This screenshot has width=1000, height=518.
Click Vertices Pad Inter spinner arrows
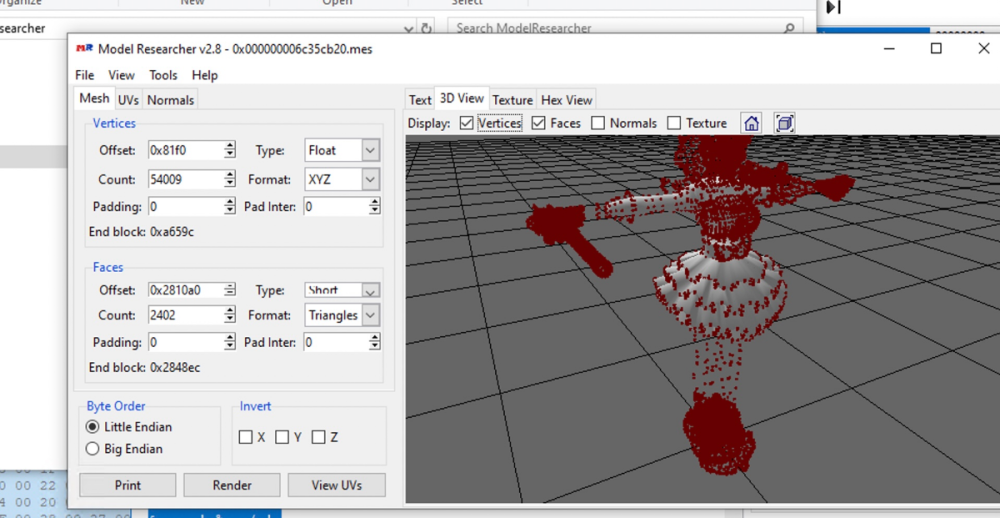click(375, 207)
